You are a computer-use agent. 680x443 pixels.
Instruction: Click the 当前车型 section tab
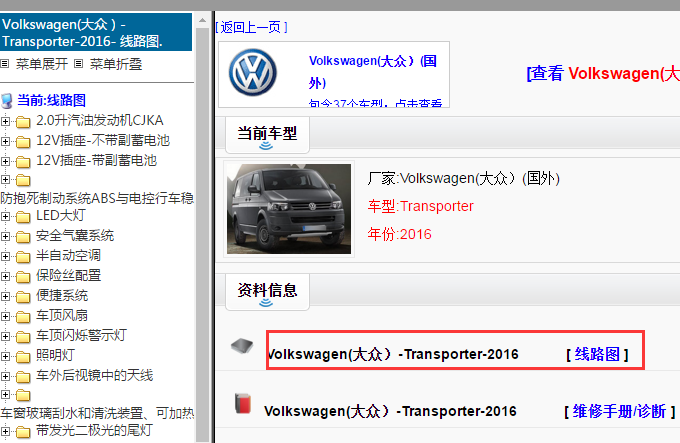coord(267,135)
